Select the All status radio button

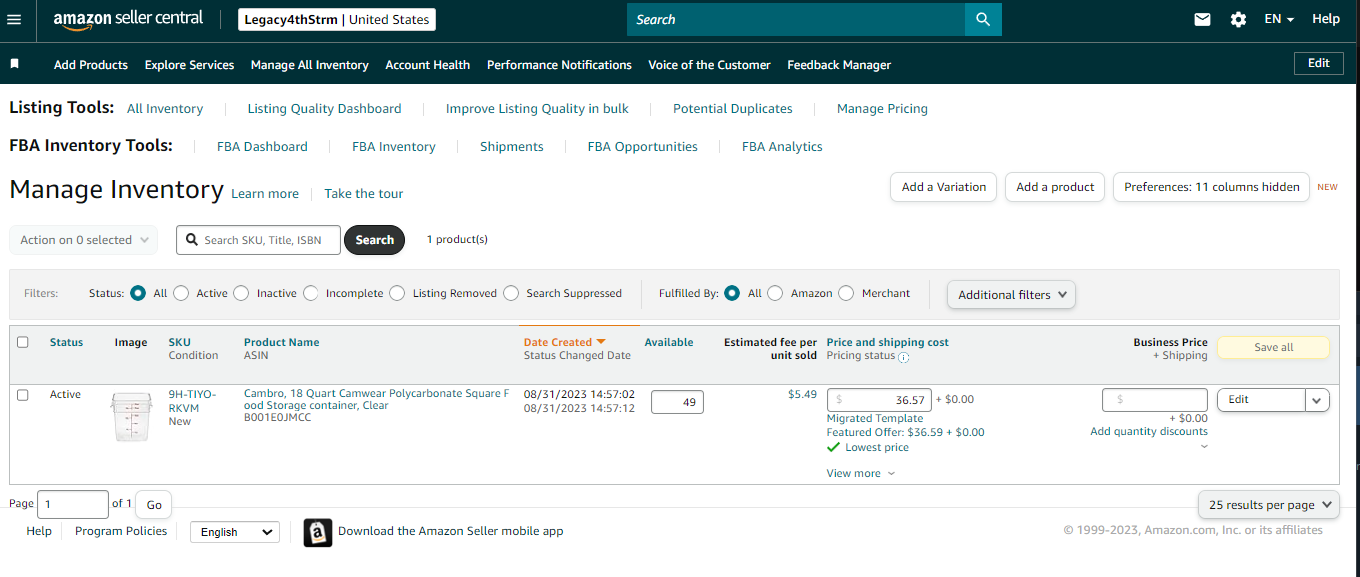point(138,293)
